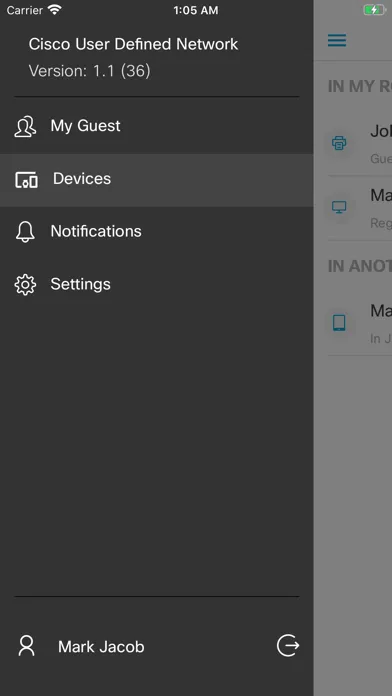Select Devices in the side menu
Viewport: 392px width, 696px height.
point(156,179)
